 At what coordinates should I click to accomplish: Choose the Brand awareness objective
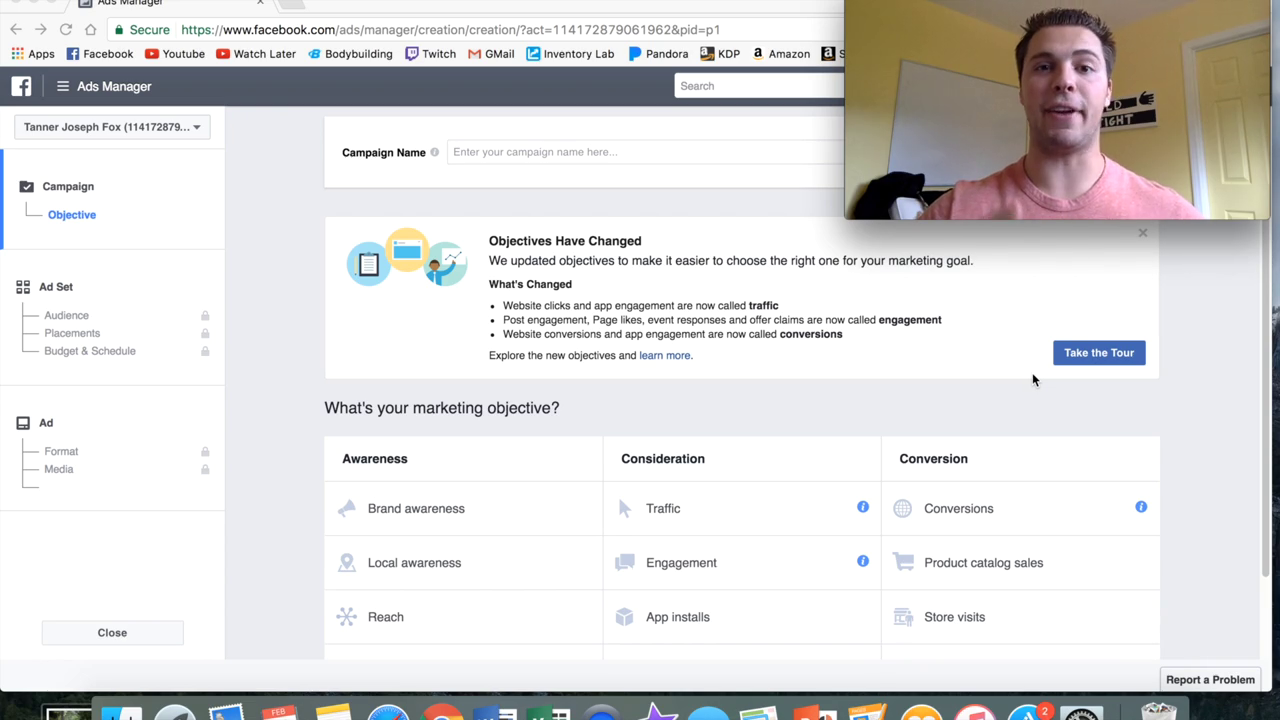pos(463,509)
